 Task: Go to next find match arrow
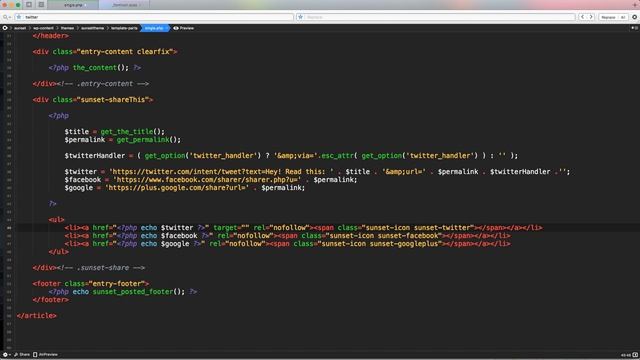tap(591, 17)
